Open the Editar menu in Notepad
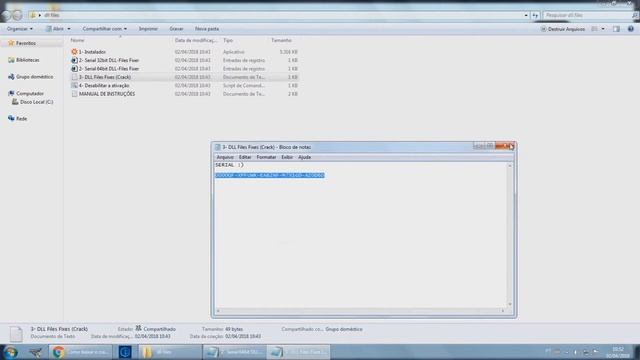The height and width of the screenshot is (360, 640). point(245,157)
